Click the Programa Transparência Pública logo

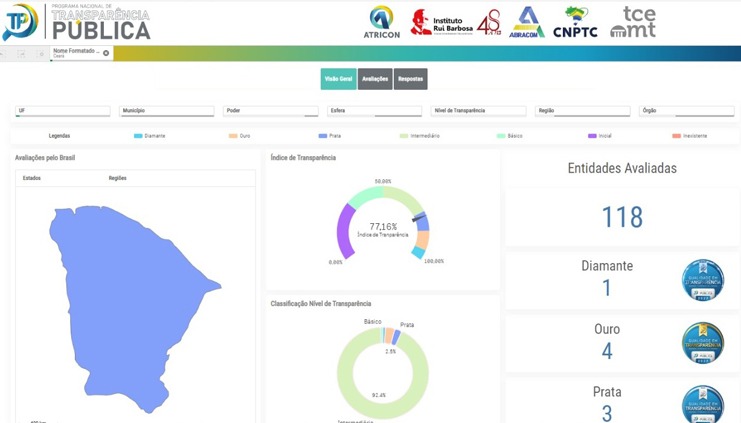tap(77, 22)
